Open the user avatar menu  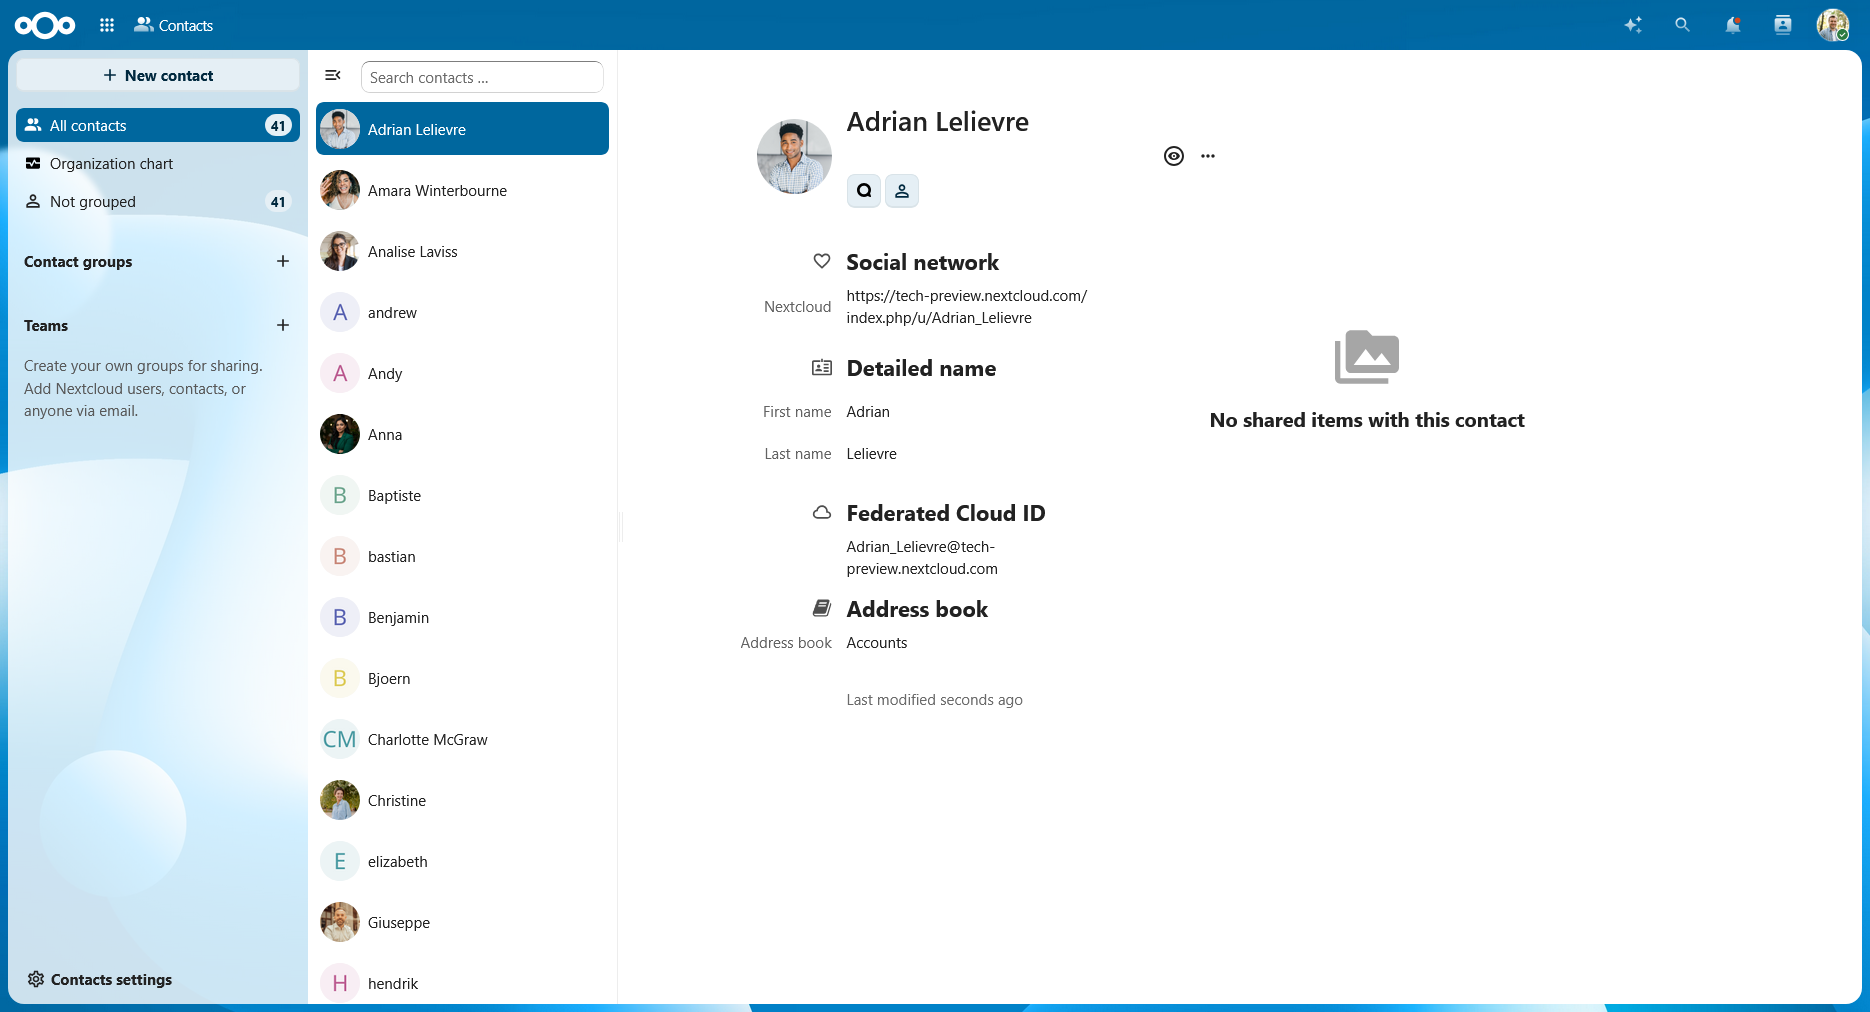click(x=1833, y=25)
